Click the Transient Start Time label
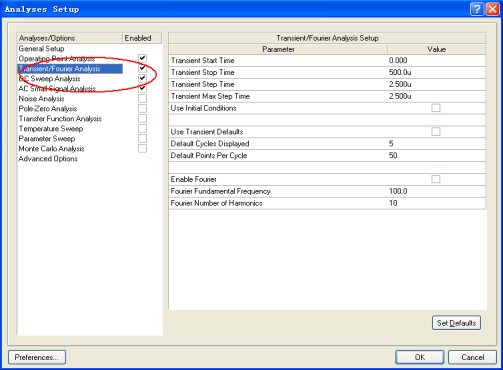Image resolution: width=503 pixels, height=370 pixels. pyautogui.click(x=203, y=61)
